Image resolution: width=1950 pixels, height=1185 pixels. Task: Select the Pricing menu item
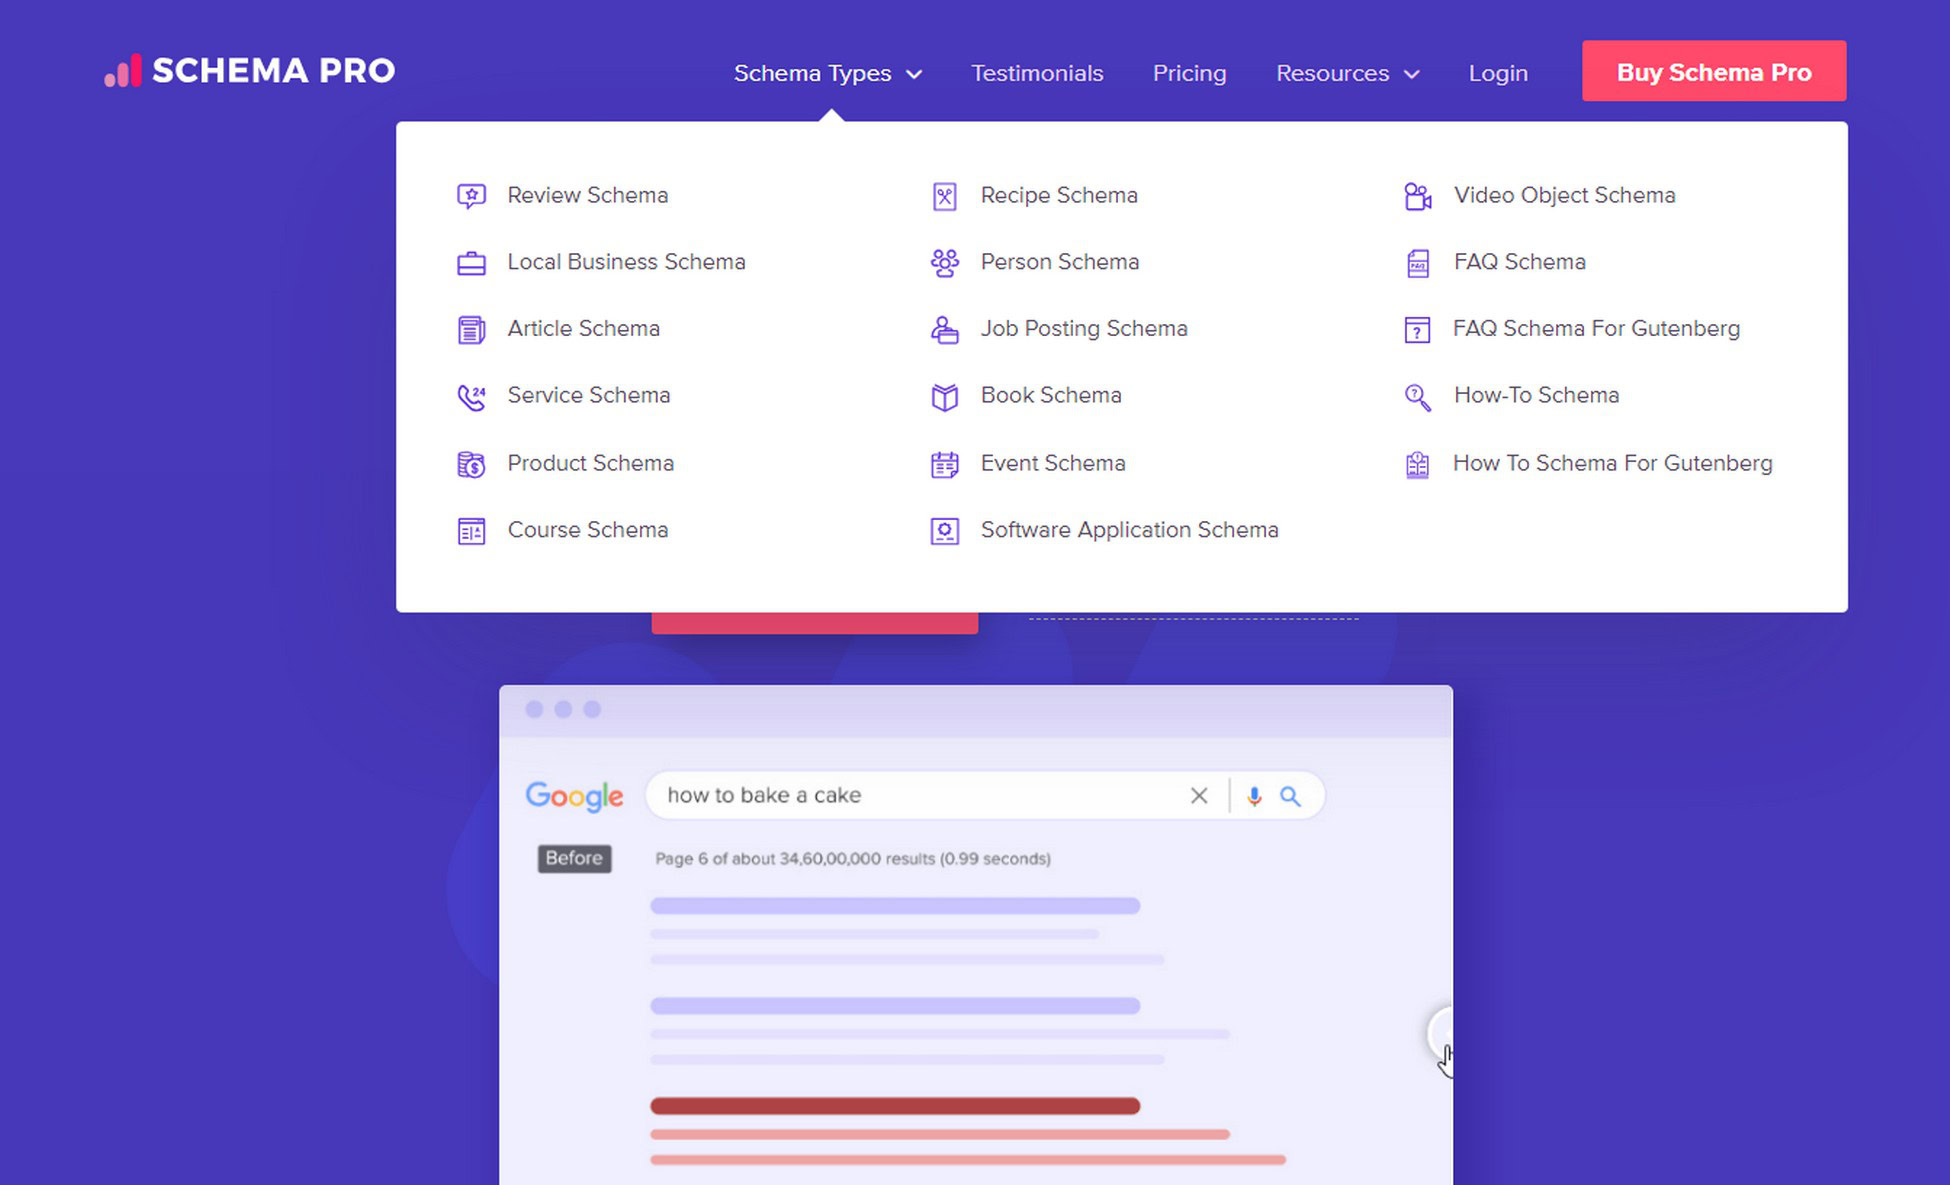point(1190,72)
